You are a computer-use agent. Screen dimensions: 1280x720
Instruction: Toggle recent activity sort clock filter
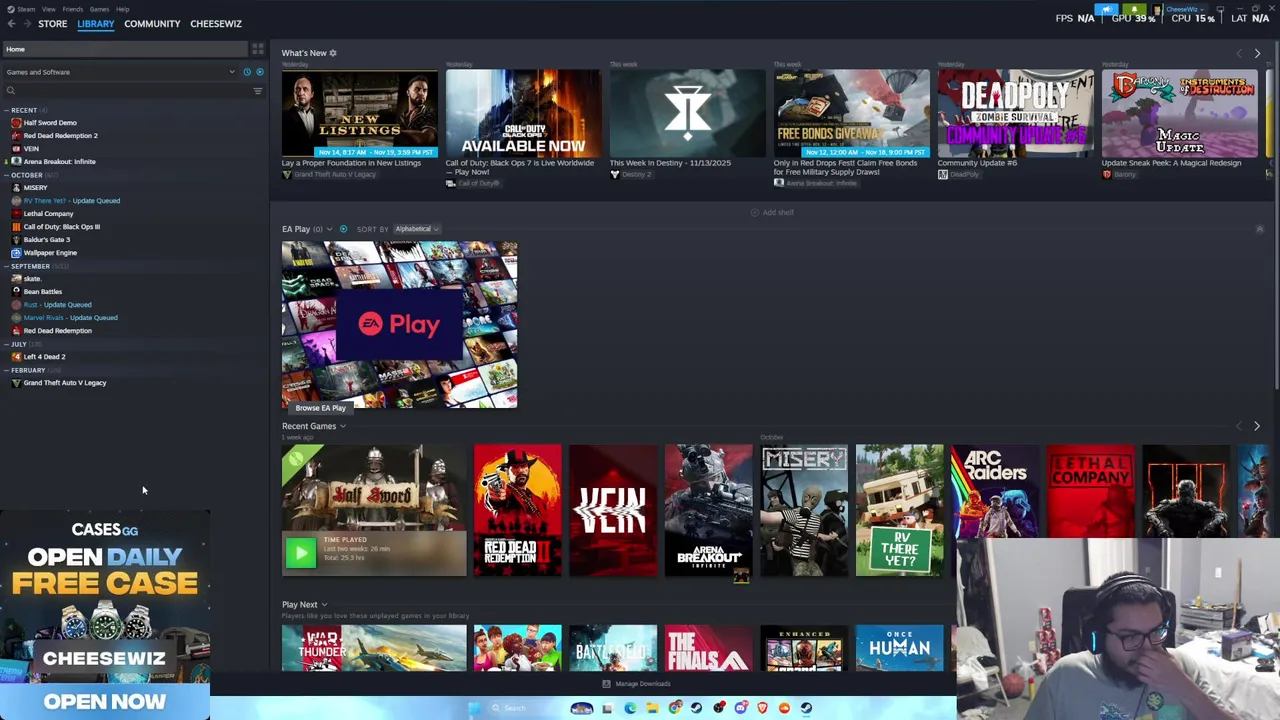coord(247,72)
